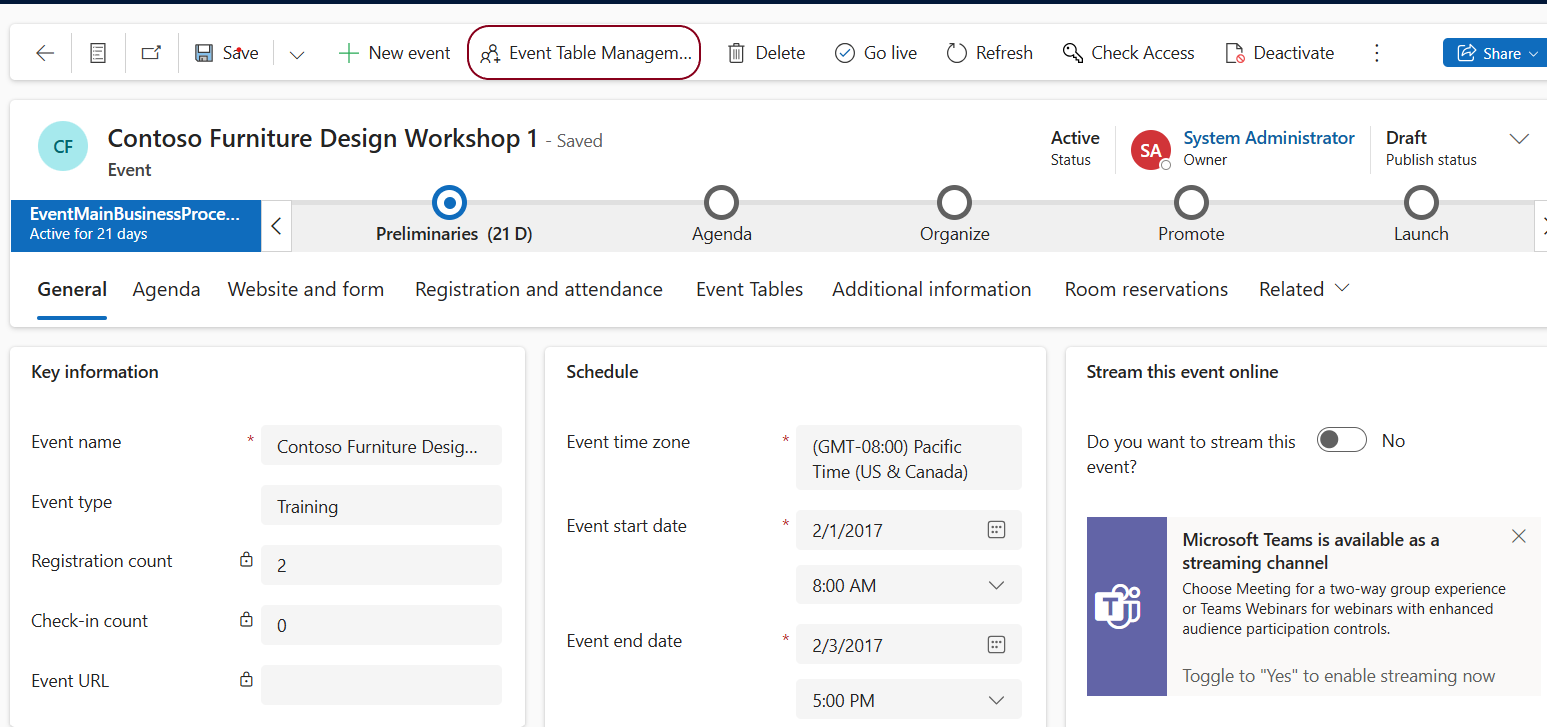
Task: Click the empty Event URL field
Action: [x=381, y=685]
